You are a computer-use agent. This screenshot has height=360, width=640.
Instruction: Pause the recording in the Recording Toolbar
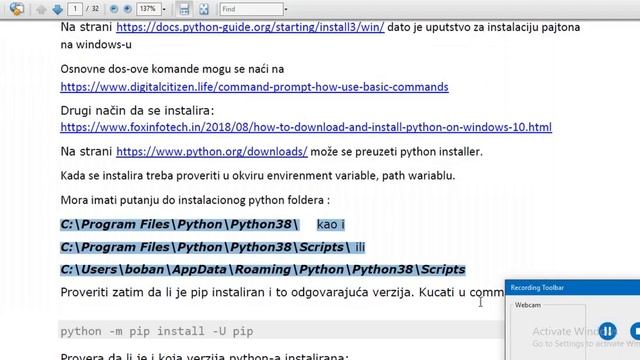[608, 331]
